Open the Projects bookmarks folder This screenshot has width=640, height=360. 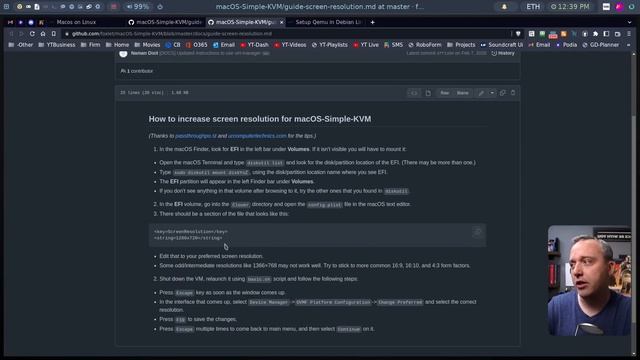pyautogui.click(x=461, y=45)
